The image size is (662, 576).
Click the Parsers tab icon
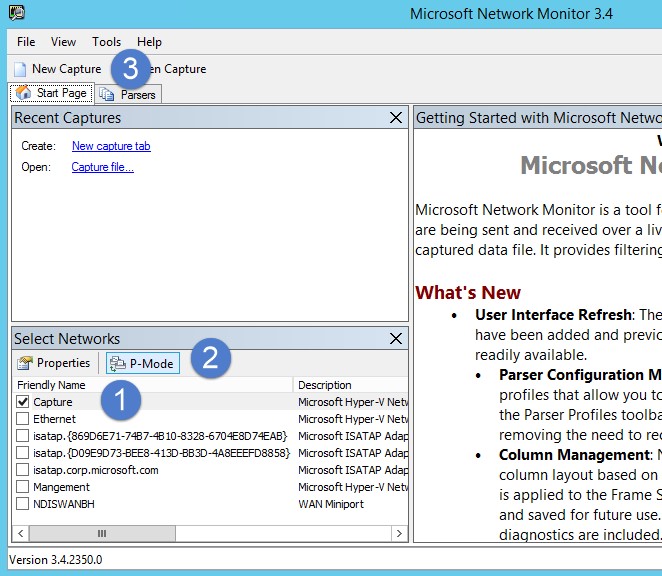(x=106, y=95)
